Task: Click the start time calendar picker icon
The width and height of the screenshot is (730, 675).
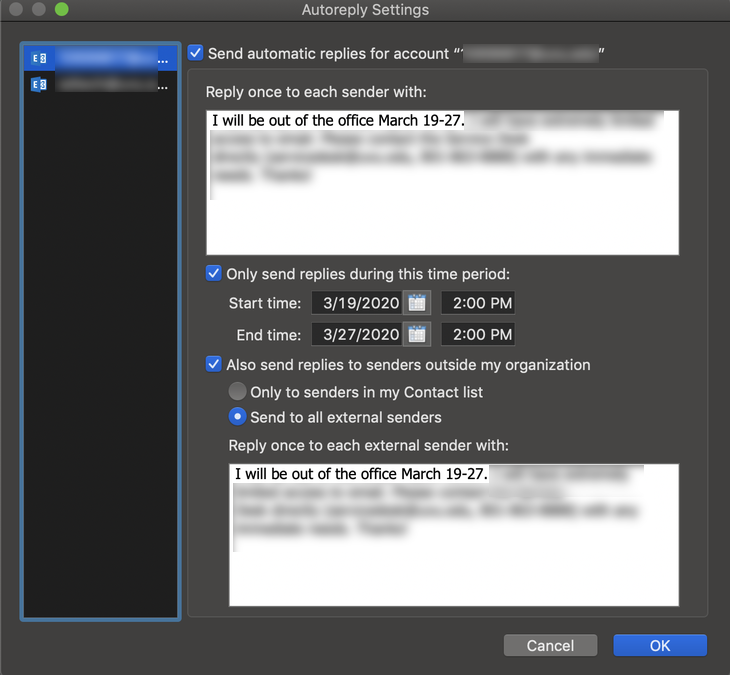Action: (x=417, y=303)
